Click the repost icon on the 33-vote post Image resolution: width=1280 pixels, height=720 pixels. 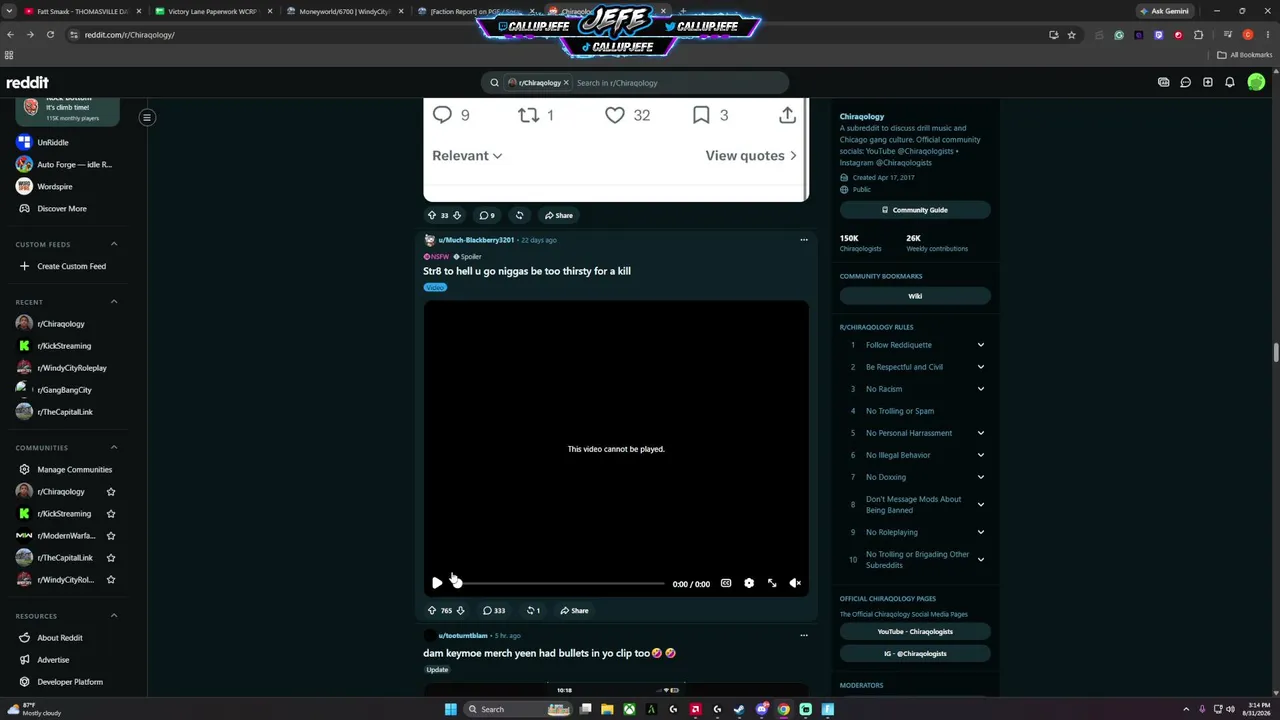(x=519, y=215)
